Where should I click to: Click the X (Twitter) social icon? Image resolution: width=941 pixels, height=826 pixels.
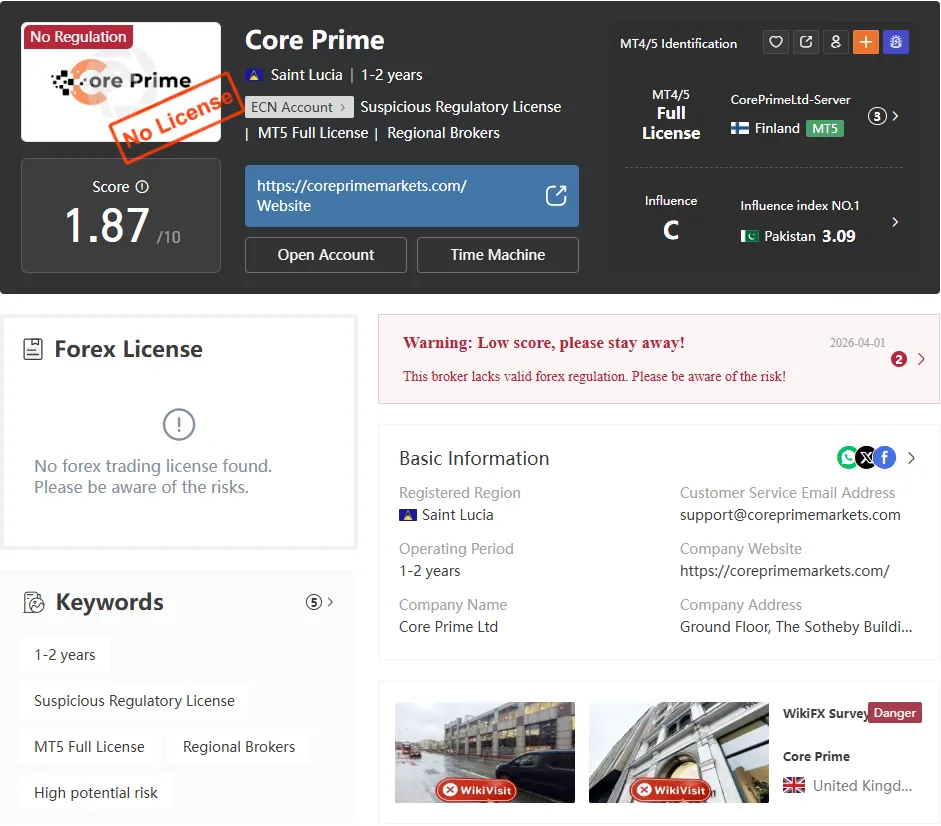[866, 457]
